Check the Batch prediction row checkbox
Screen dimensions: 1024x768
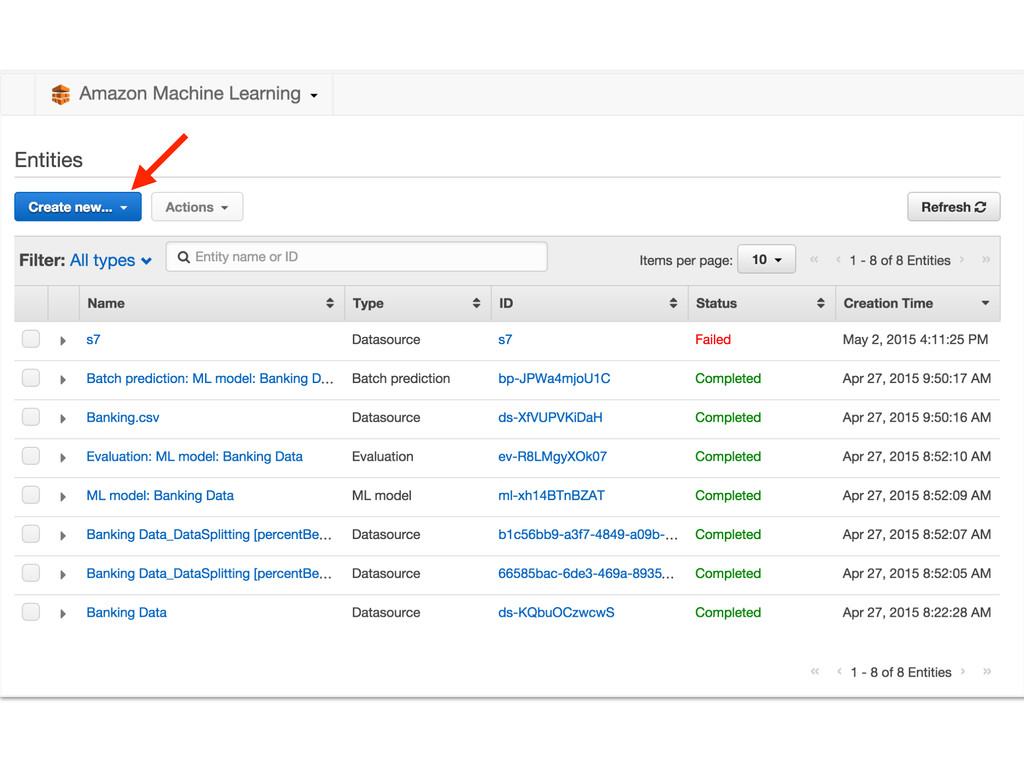point(31,378)
